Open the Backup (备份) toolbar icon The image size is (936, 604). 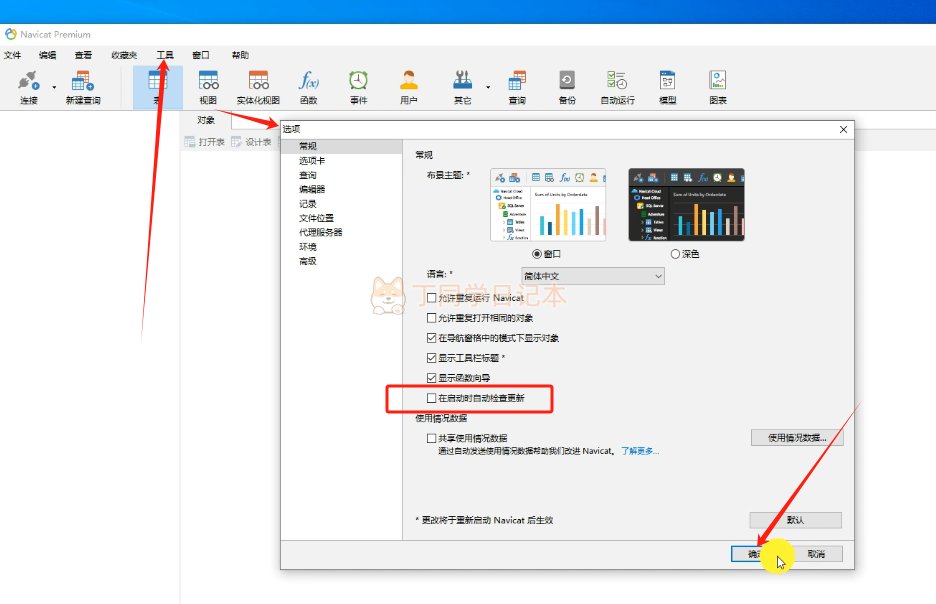point(567,87)
